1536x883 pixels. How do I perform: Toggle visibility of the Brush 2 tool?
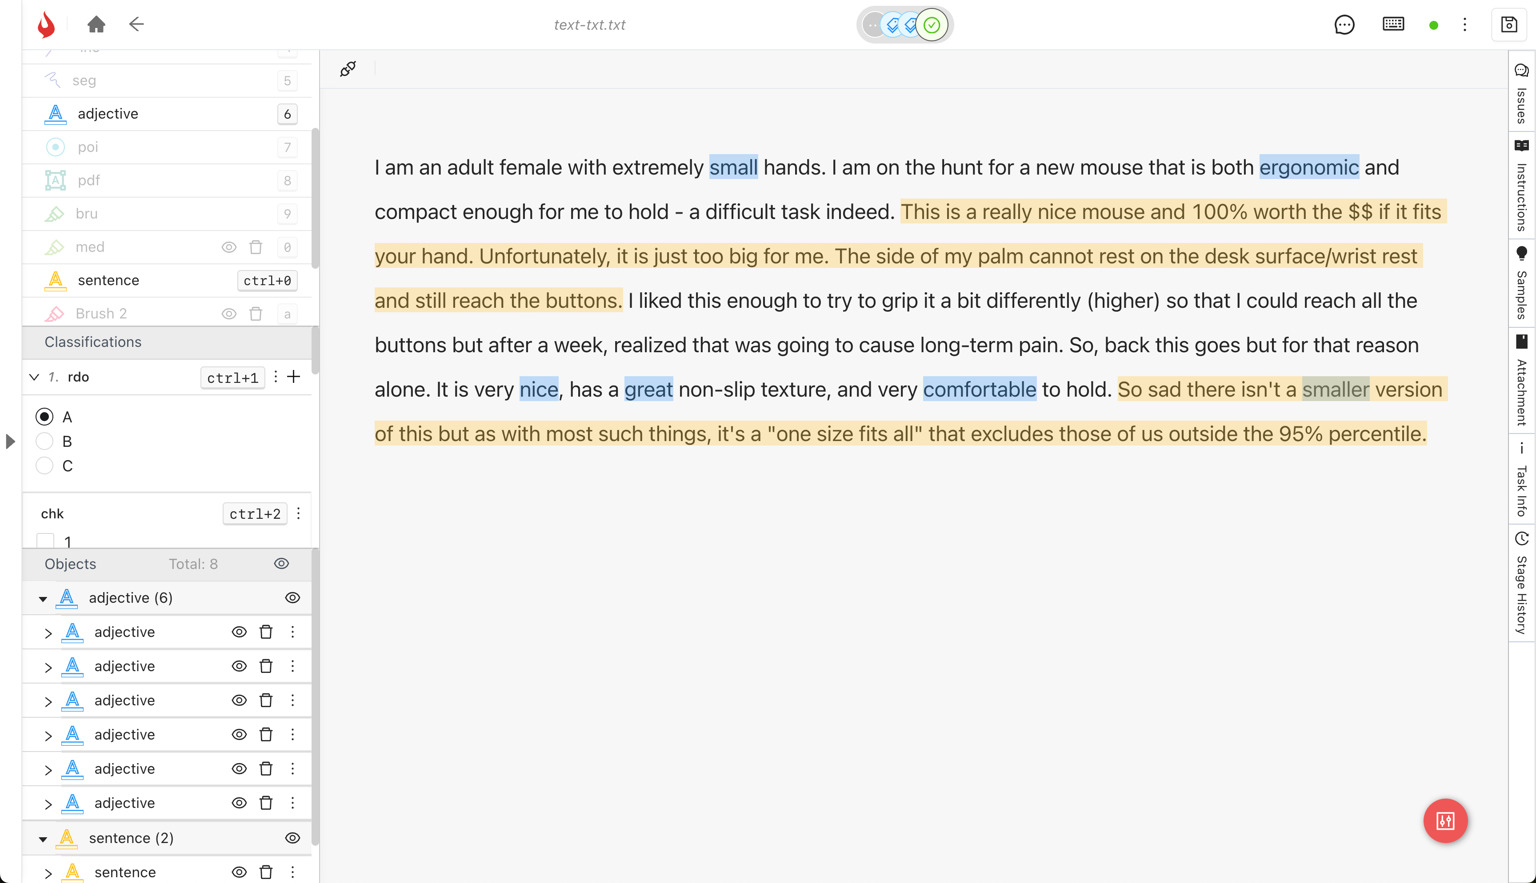tap(229, 314)
